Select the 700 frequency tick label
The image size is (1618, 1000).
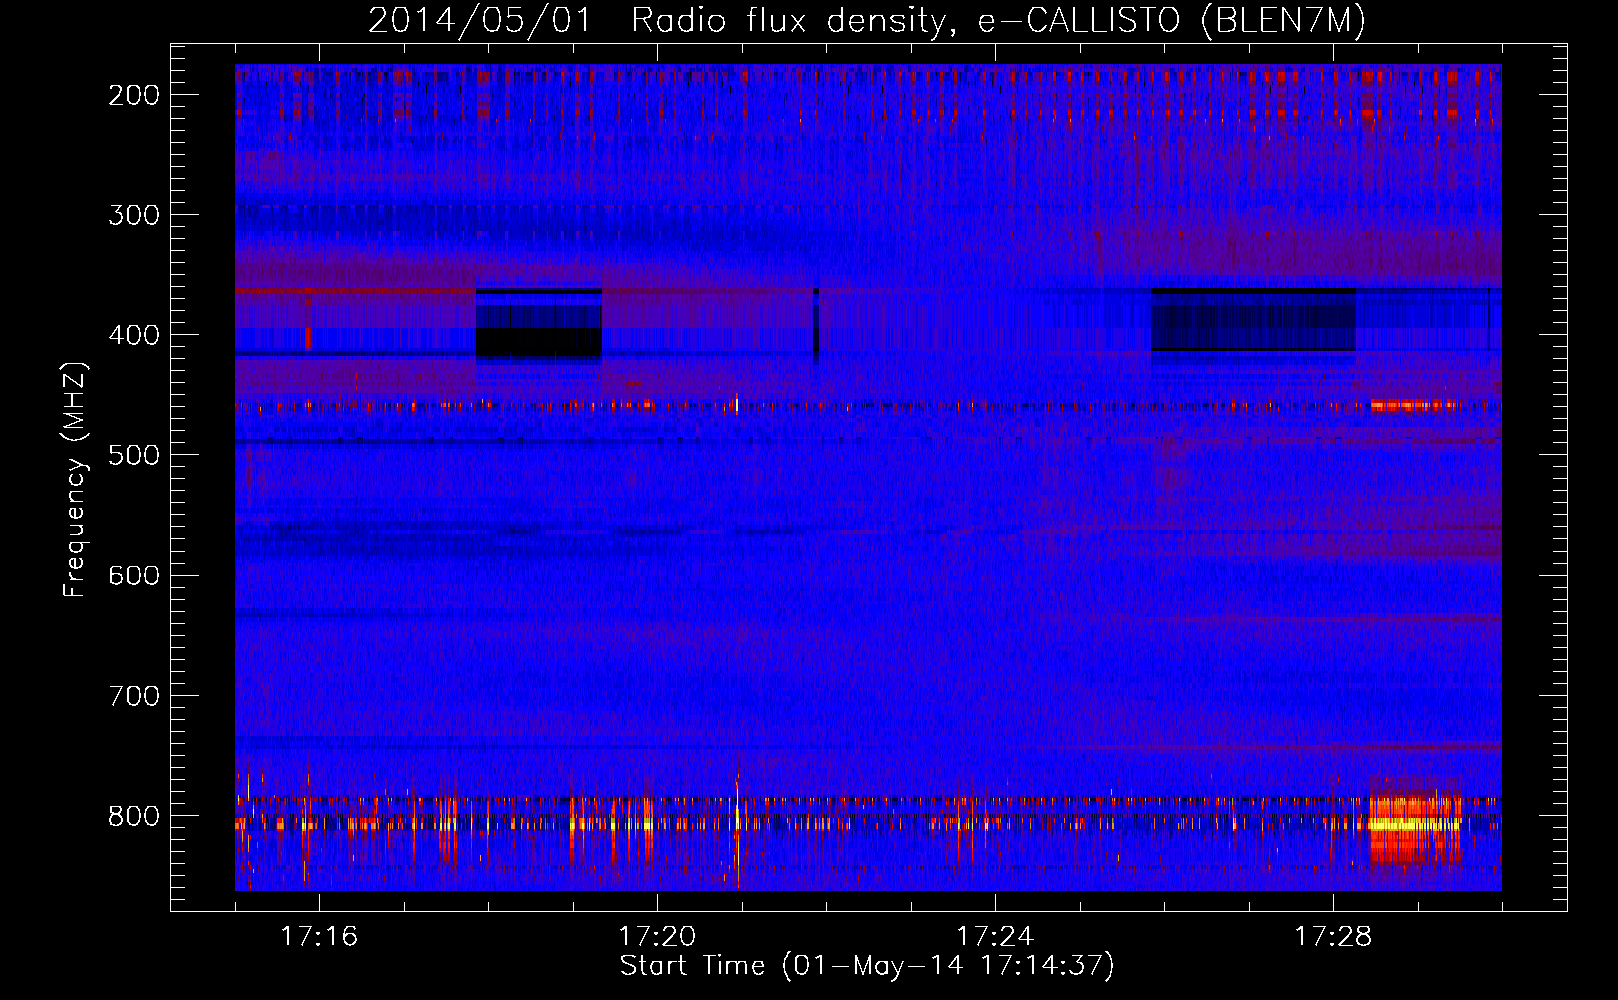tap(134, 695)
